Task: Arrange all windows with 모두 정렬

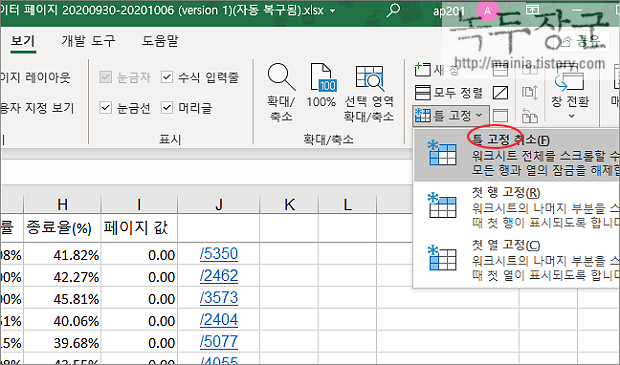Action: tap(449, 93)
